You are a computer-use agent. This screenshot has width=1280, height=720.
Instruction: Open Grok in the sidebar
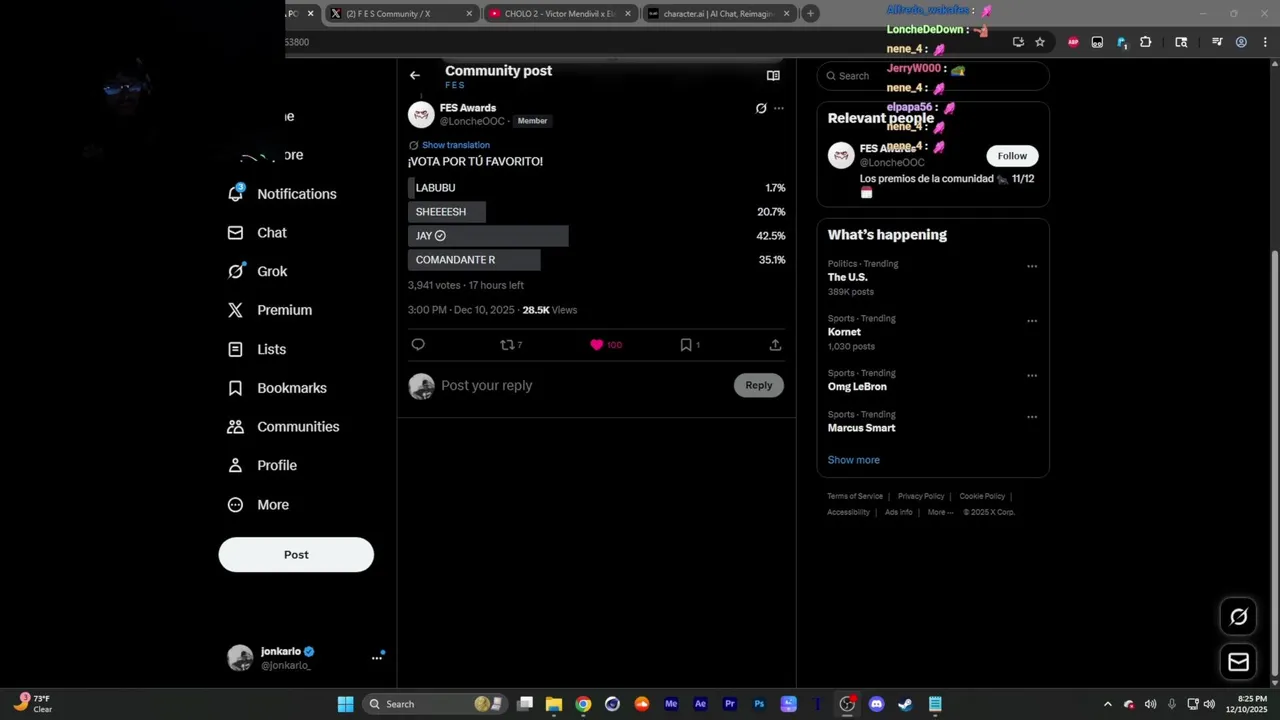point(258,271)
